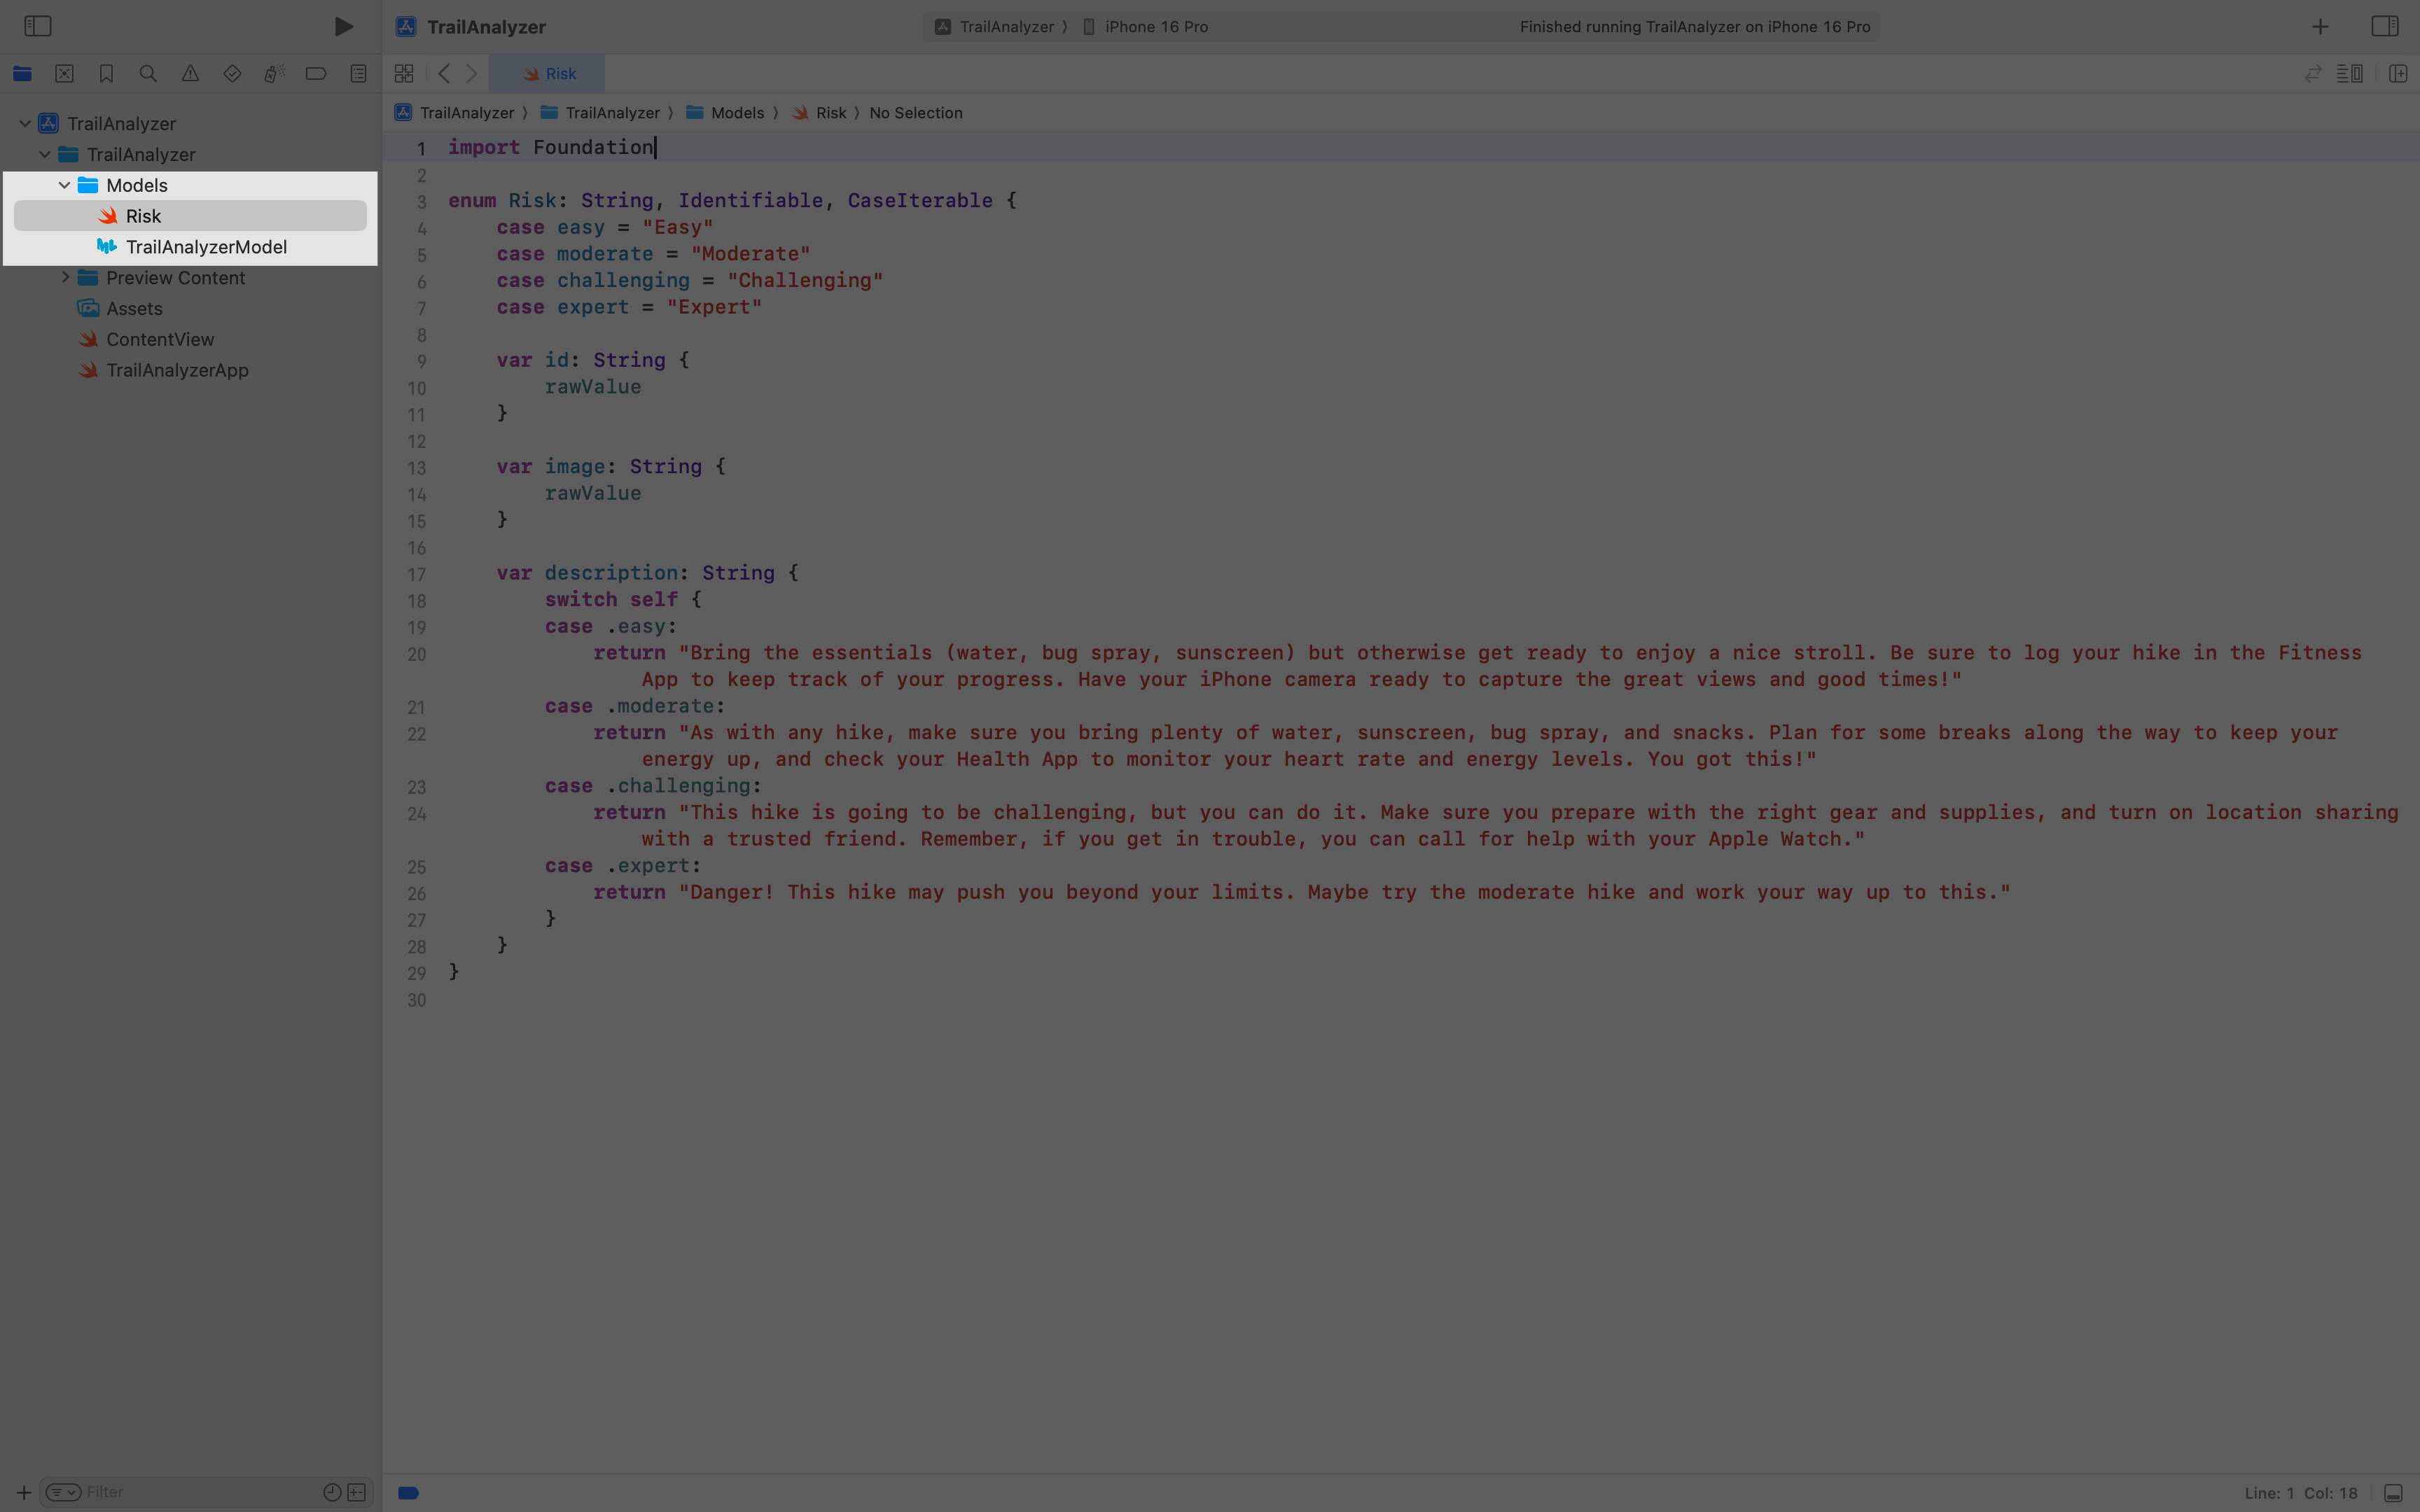Image resolution: width=2420 pixels, height=1512 pixels.
Task: Open the Report navigator icon
Action: click(358, 73)
